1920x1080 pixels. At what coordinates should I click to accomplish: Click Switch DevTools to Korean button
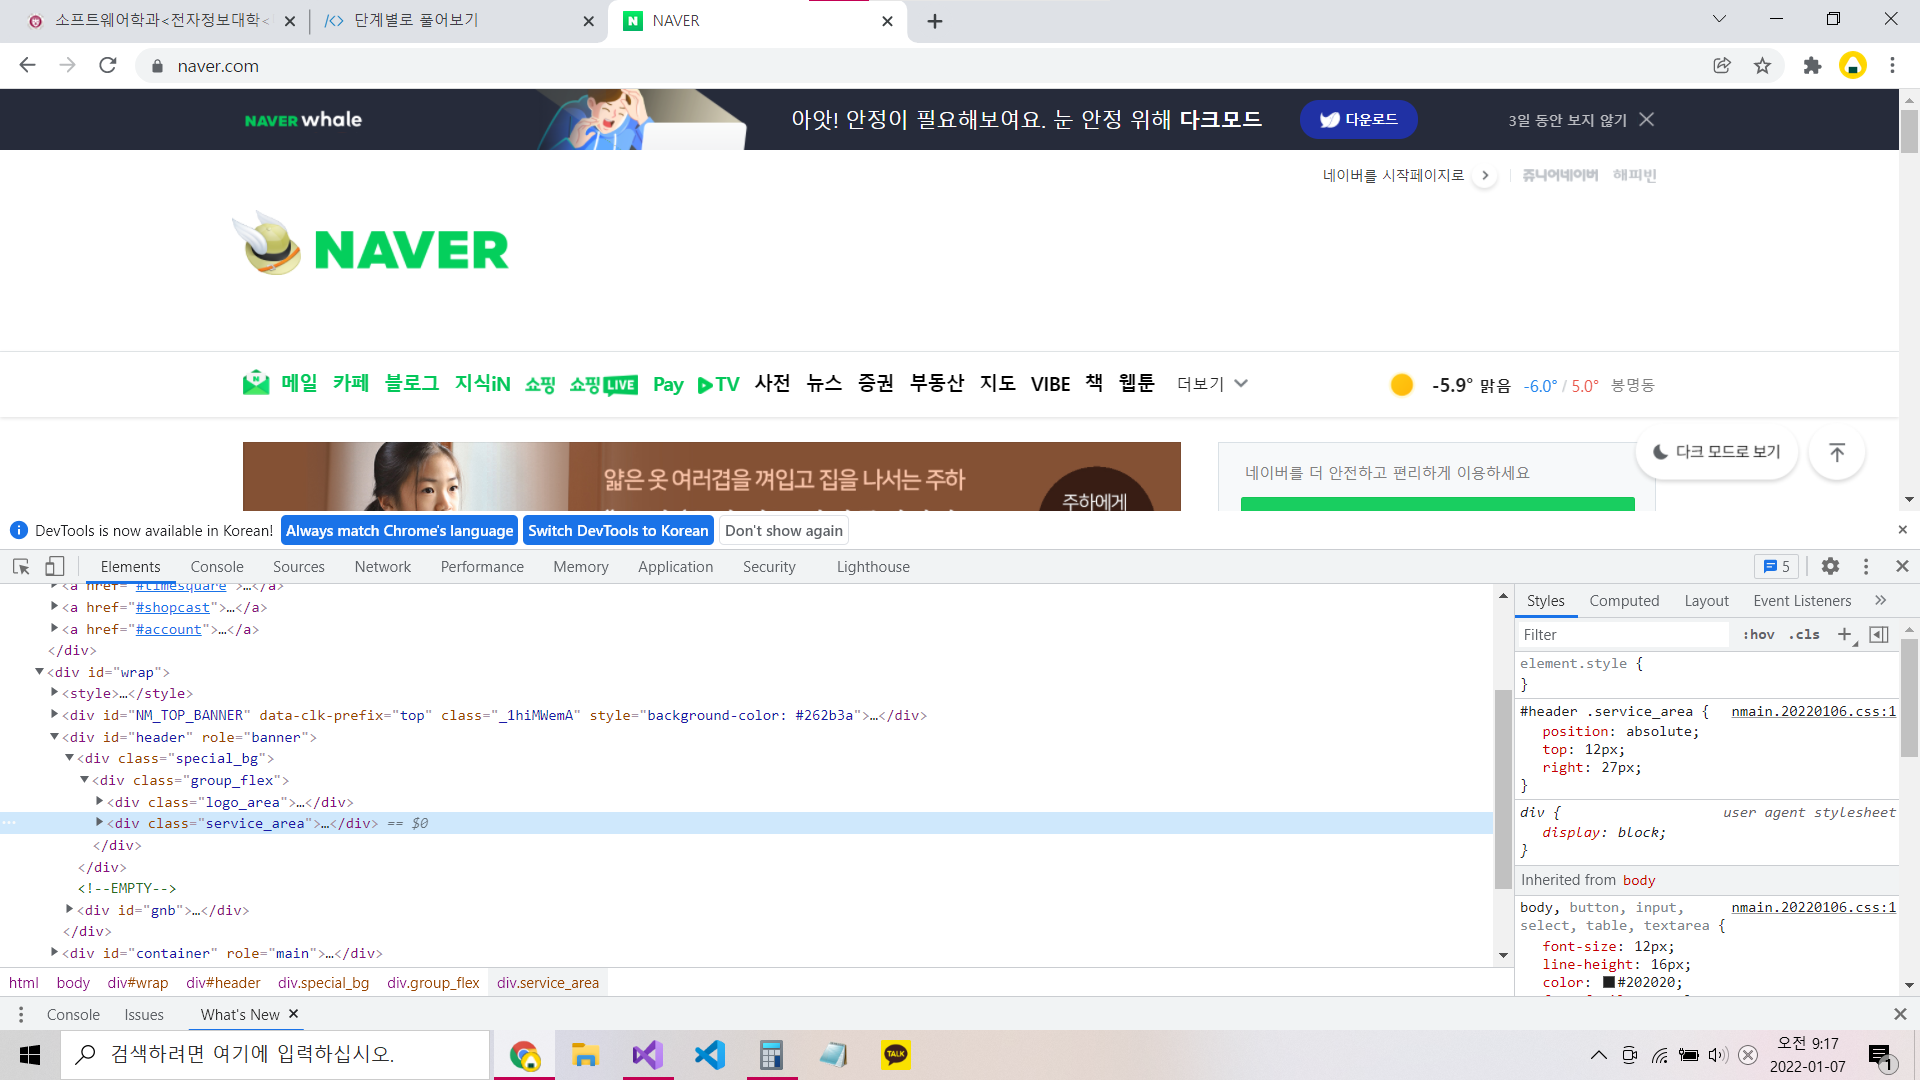pos(618,530)
